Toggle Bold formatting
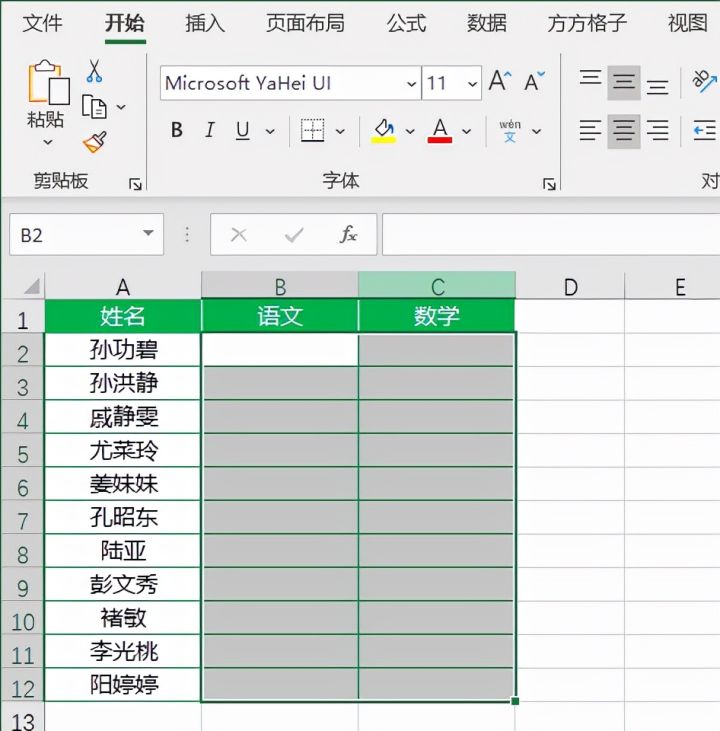This screenshot has height=731, width=720. click(x=177, y=130)
